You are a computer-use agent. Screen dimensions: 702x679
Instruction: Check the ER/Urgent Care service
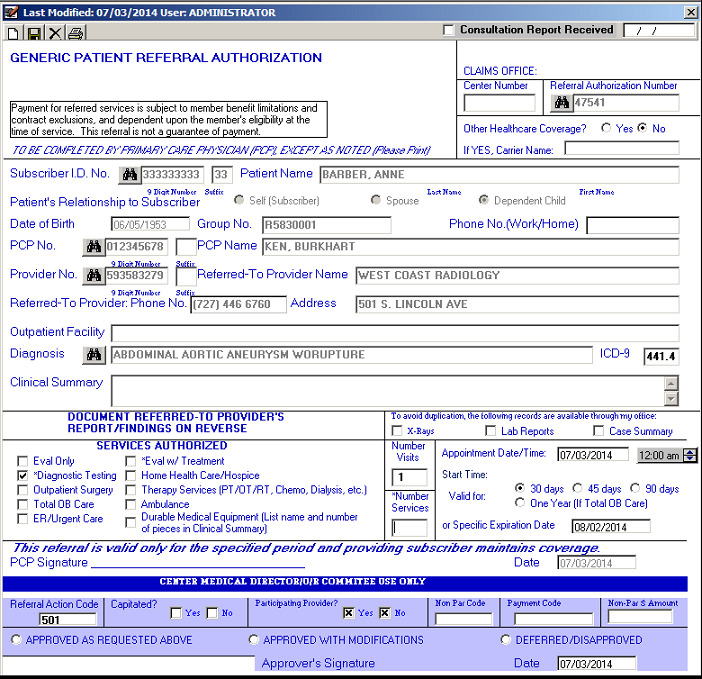(22, 518)
